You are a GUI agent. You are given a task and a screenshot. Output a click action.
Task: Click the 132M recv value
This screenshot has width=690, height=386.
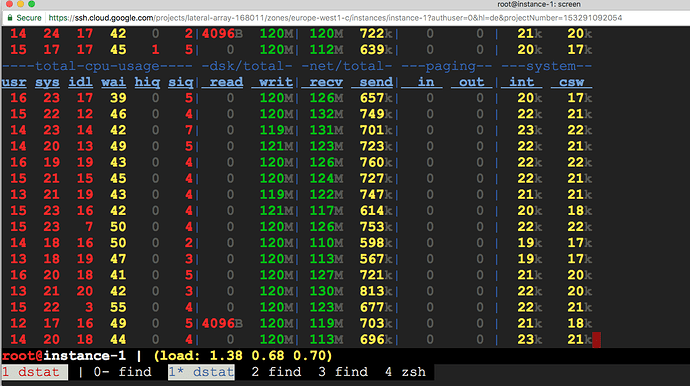326,114
